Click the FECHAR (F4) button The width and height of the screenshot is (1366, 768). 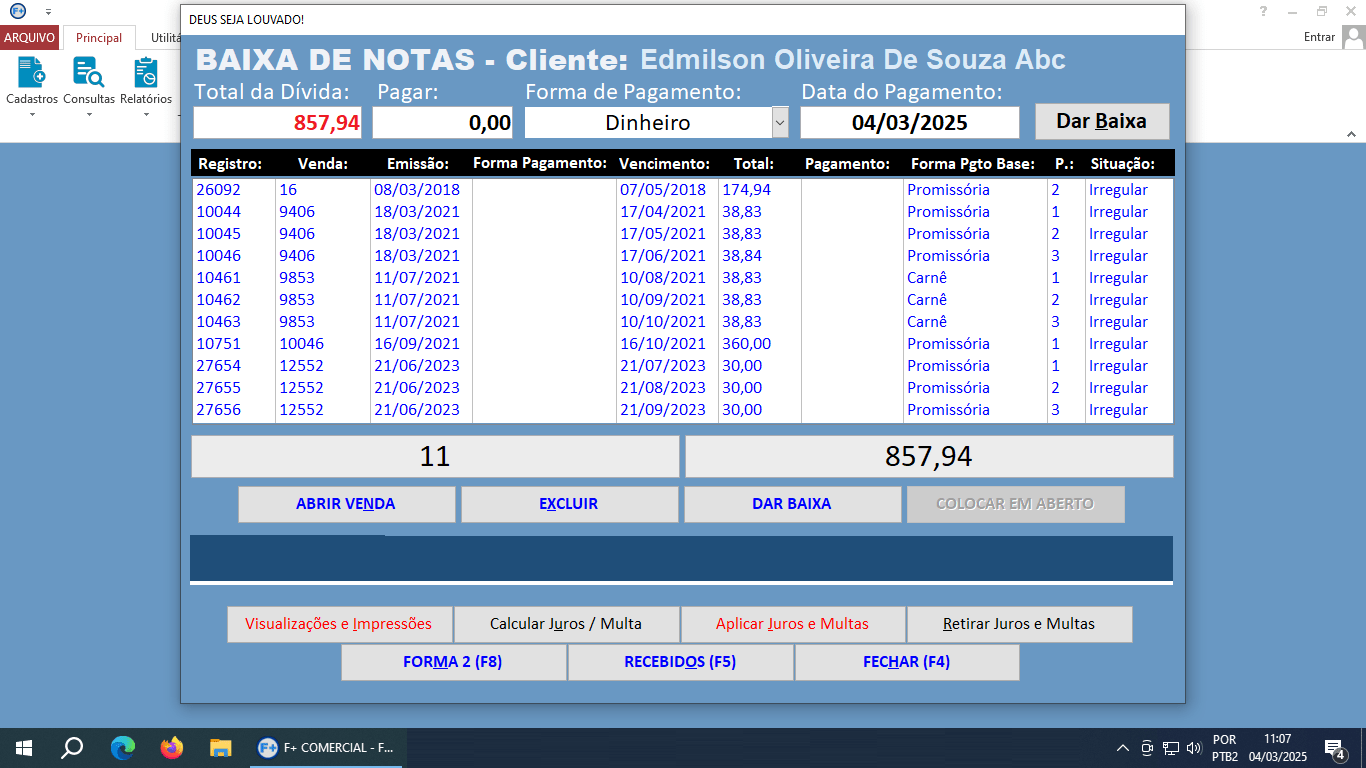906,662
